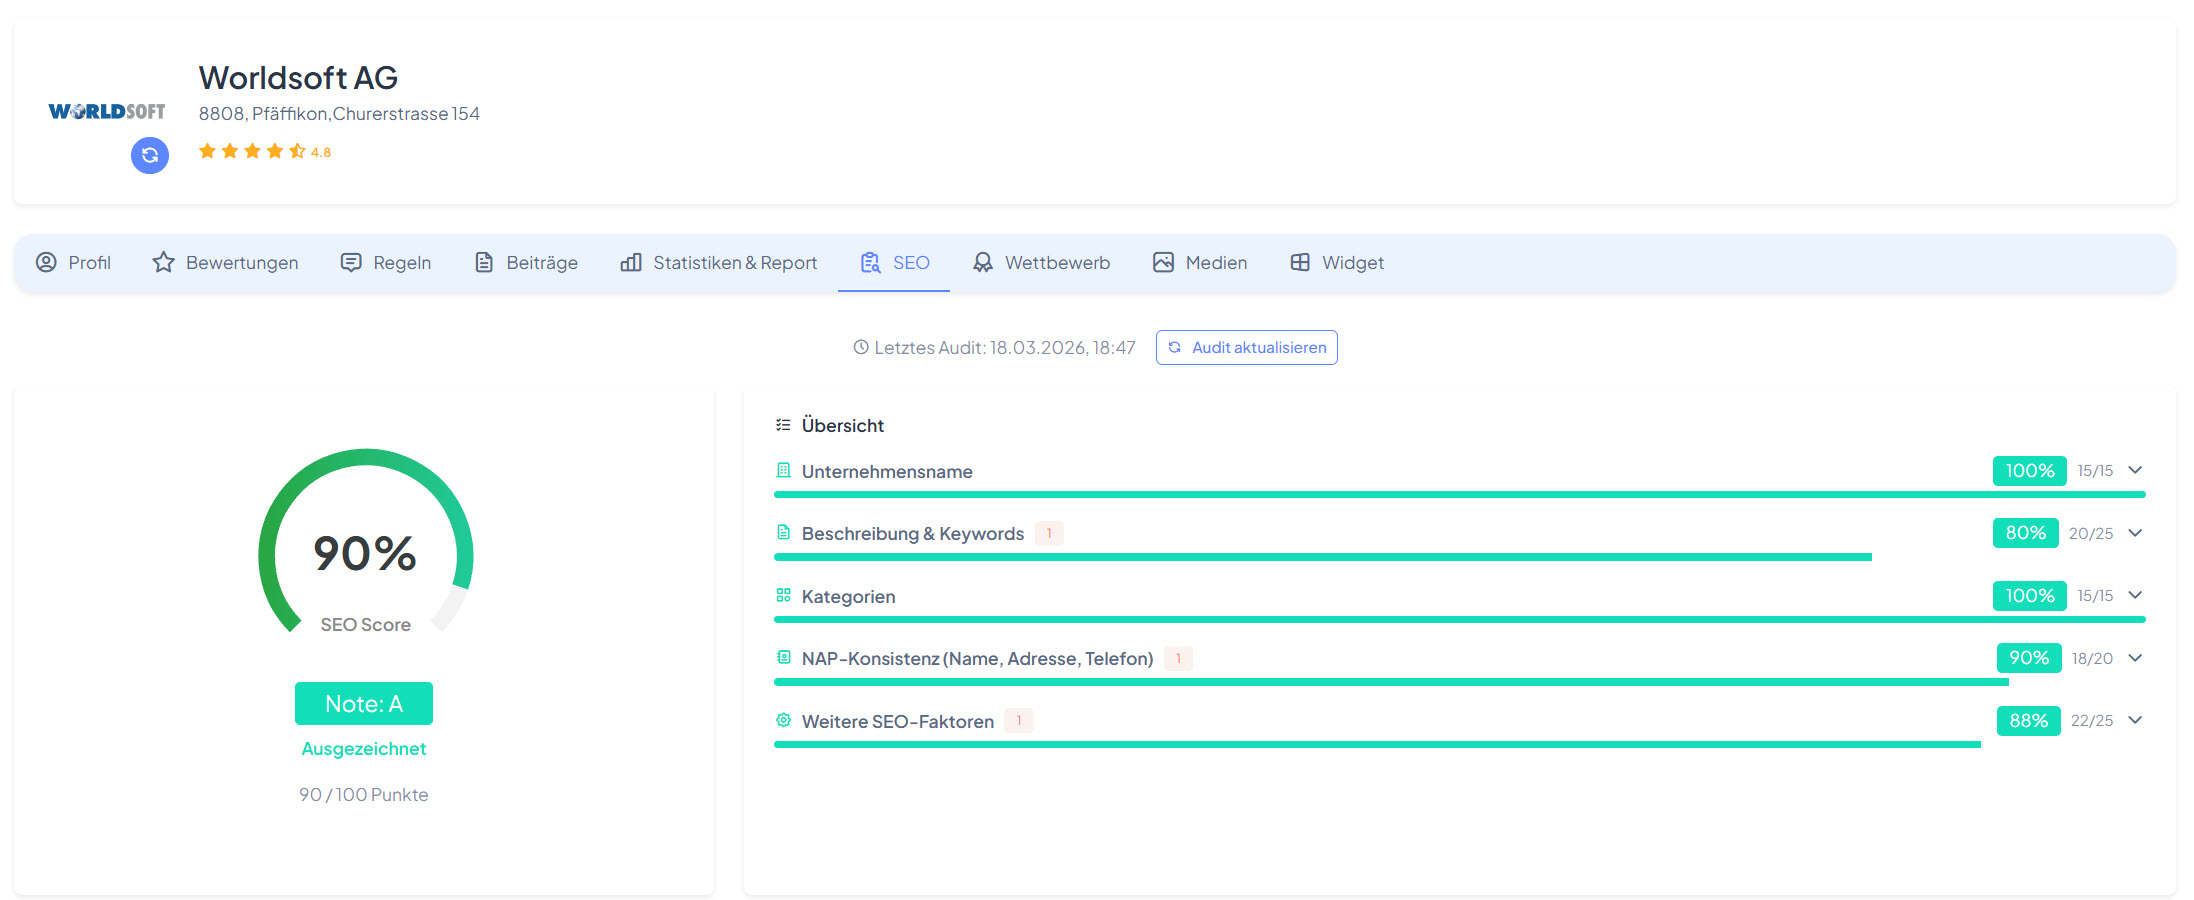This screenshot has width=2194, height=900.
Task: Click the blue refresh icon under the logo
Action: click(150, 155)
